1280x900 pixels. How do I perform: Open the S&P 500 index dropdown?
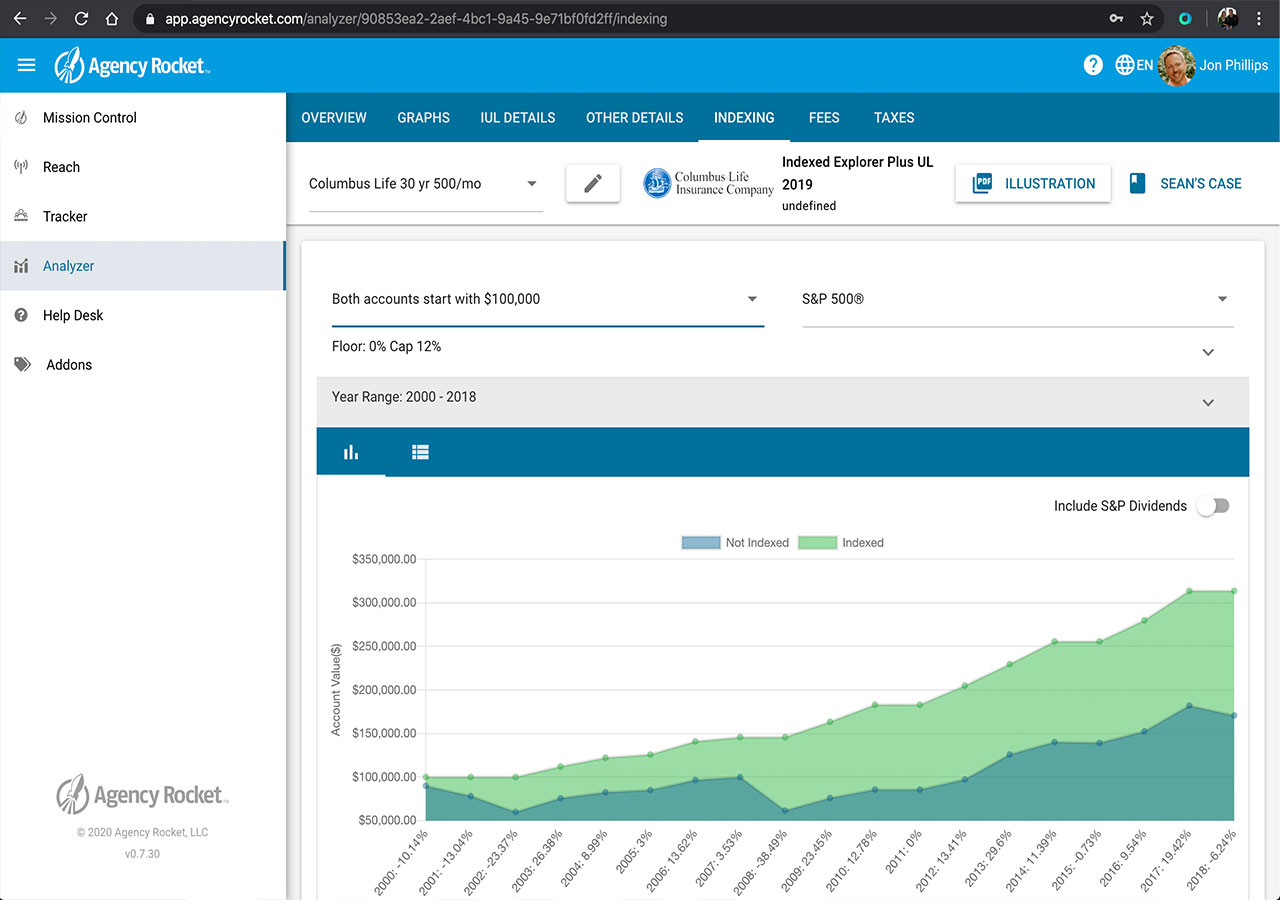(x=1018, y=299)
